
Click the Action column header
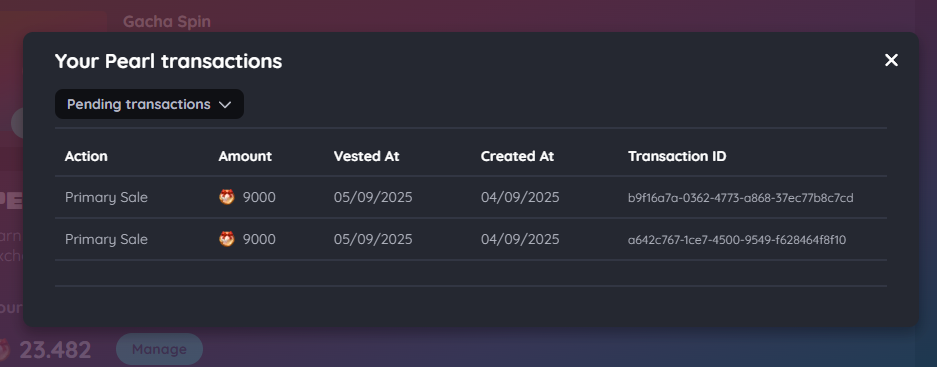(86, 156)
